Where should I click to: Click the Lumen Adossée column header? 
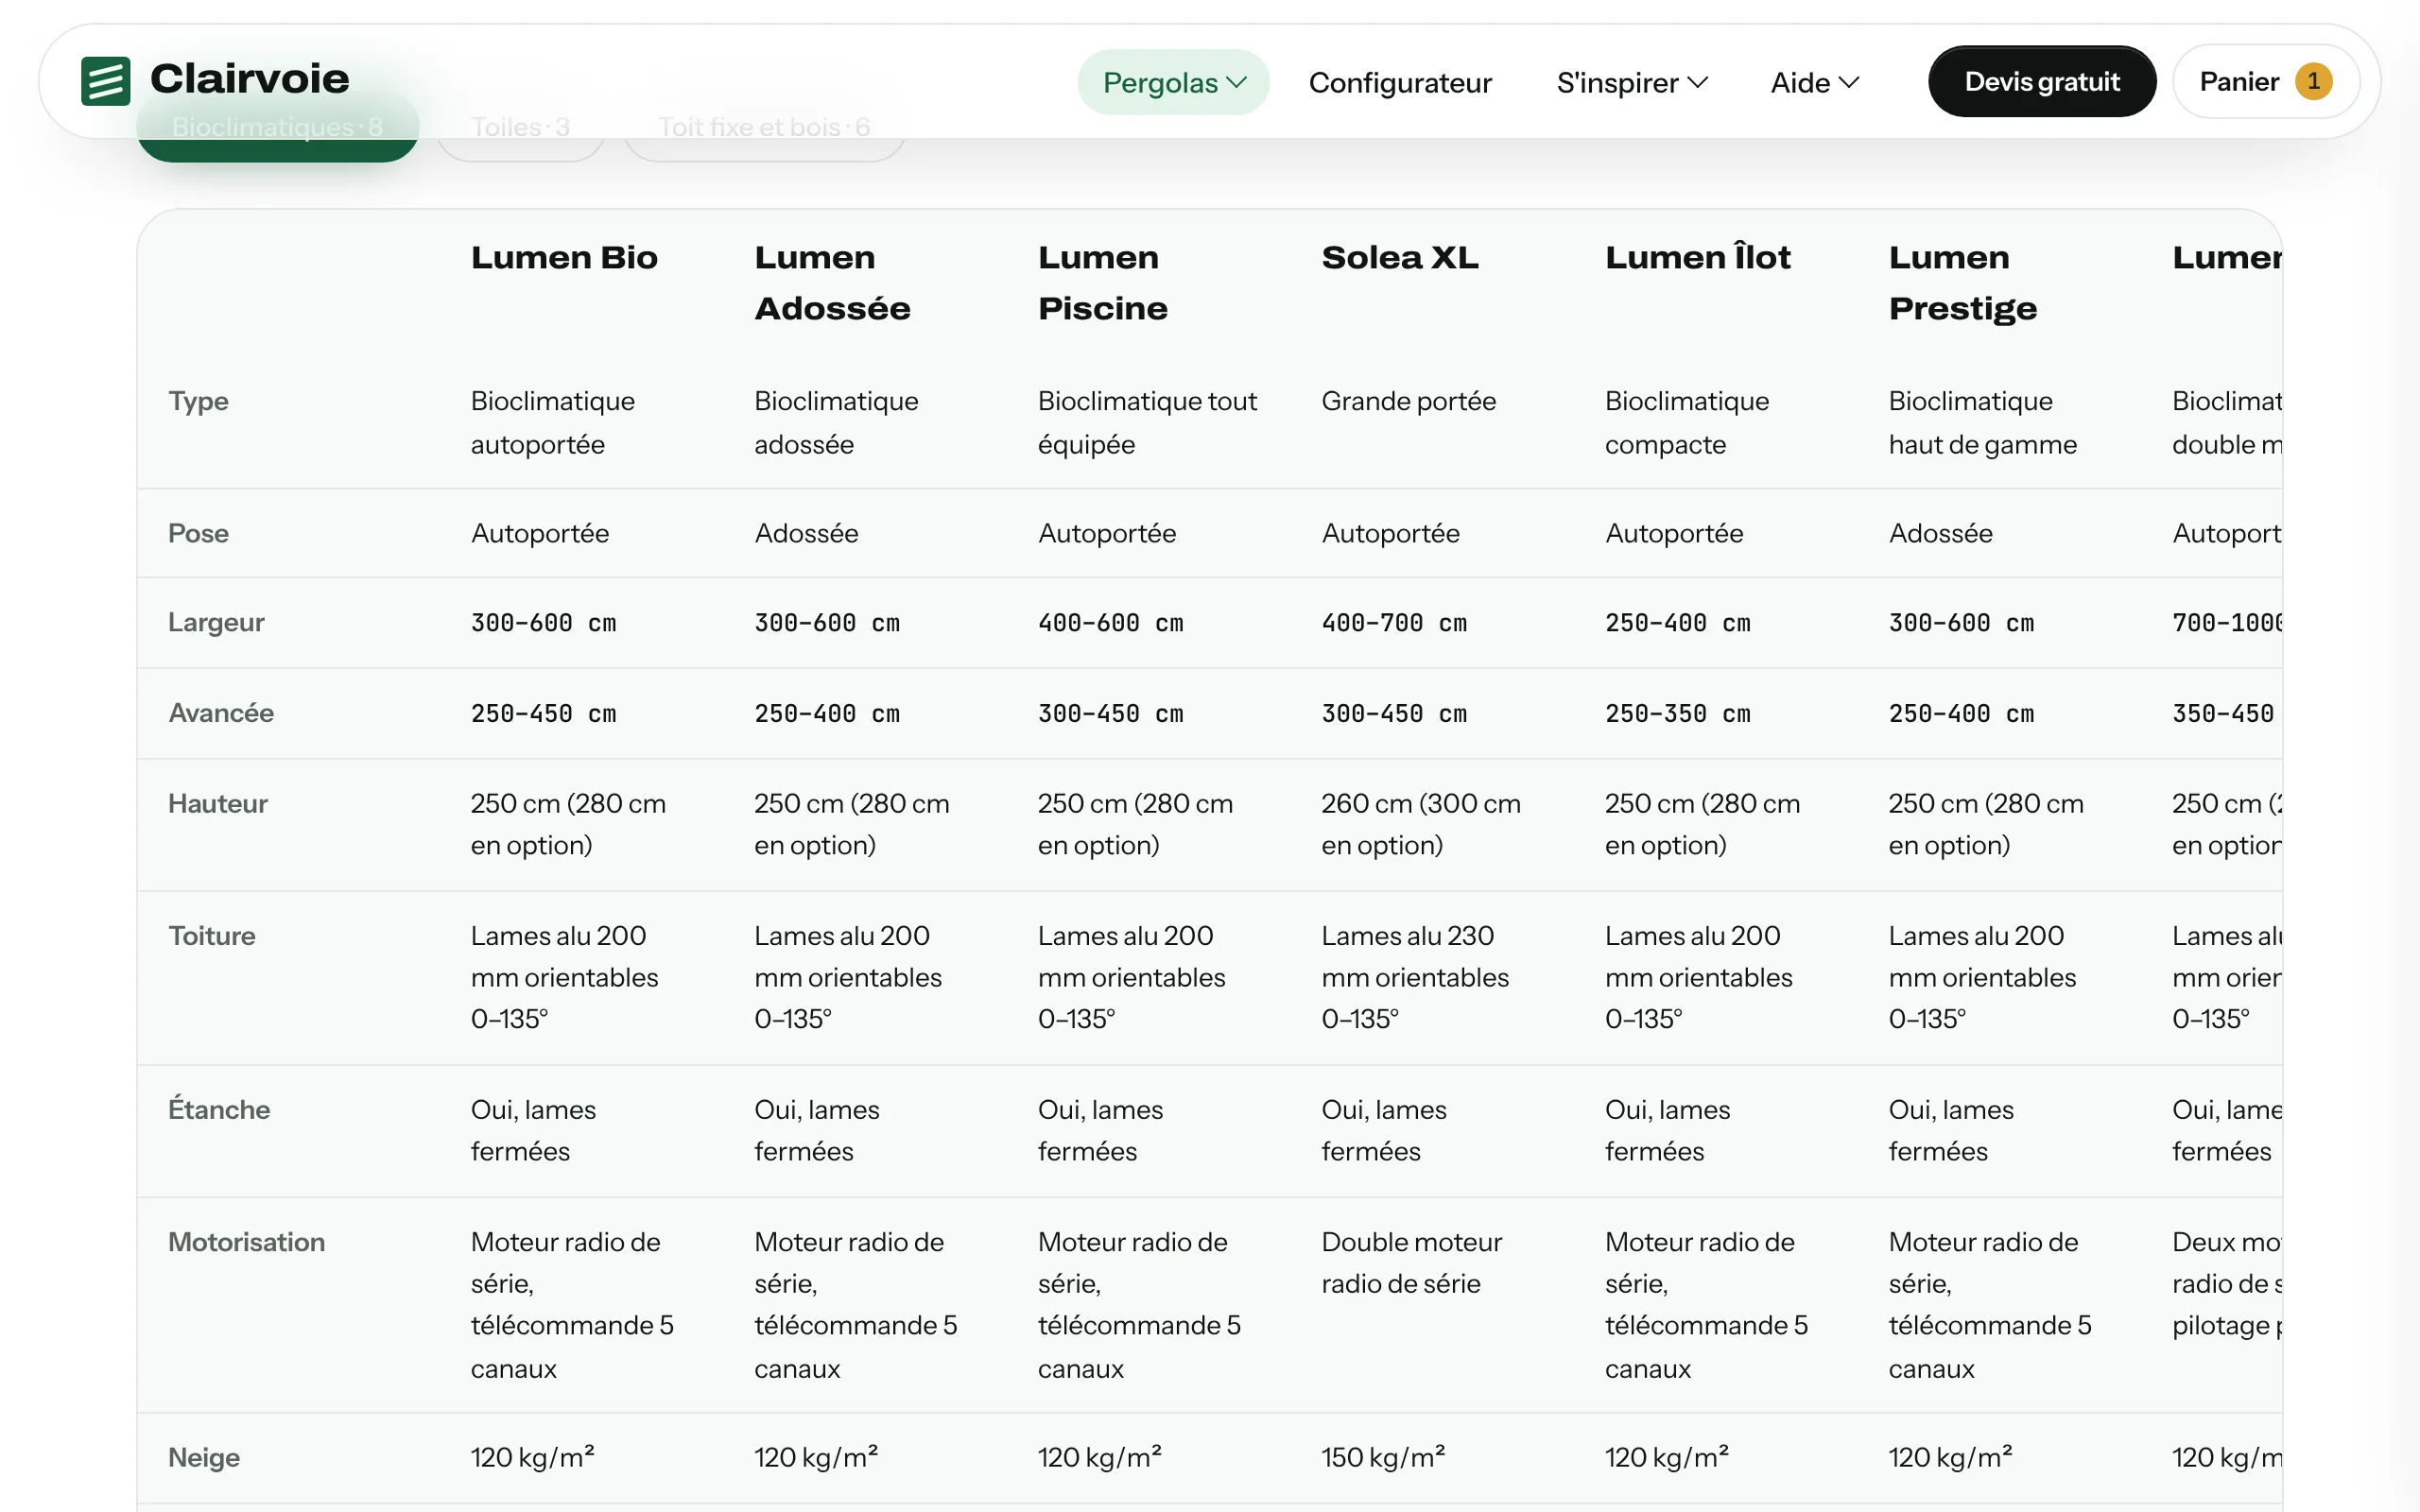pos(832,283)
